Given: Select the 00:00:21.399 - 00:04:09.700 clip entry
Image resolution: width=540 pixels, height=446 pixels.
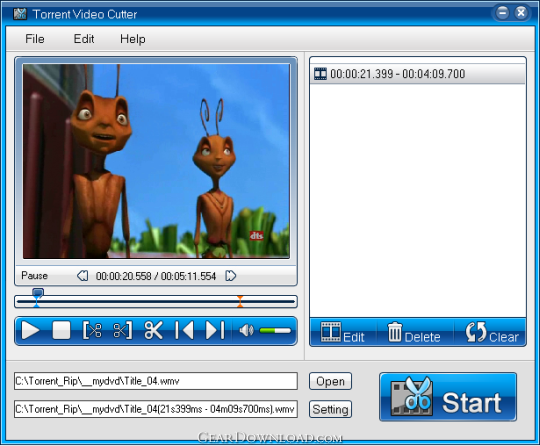Looking at the screenshot, I should [x=418, y=74].
